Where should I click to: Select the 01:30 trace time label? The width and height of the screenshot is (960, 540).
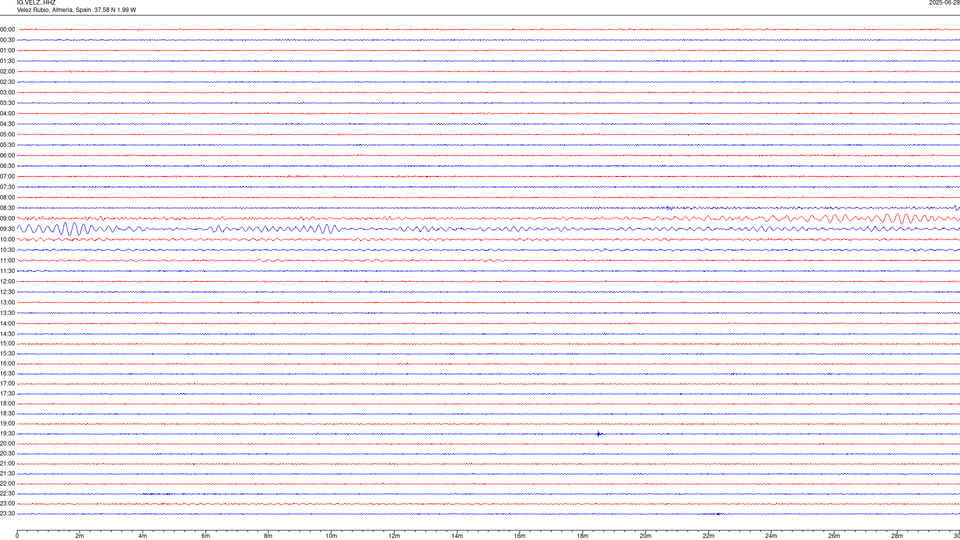tap(7, 61)
